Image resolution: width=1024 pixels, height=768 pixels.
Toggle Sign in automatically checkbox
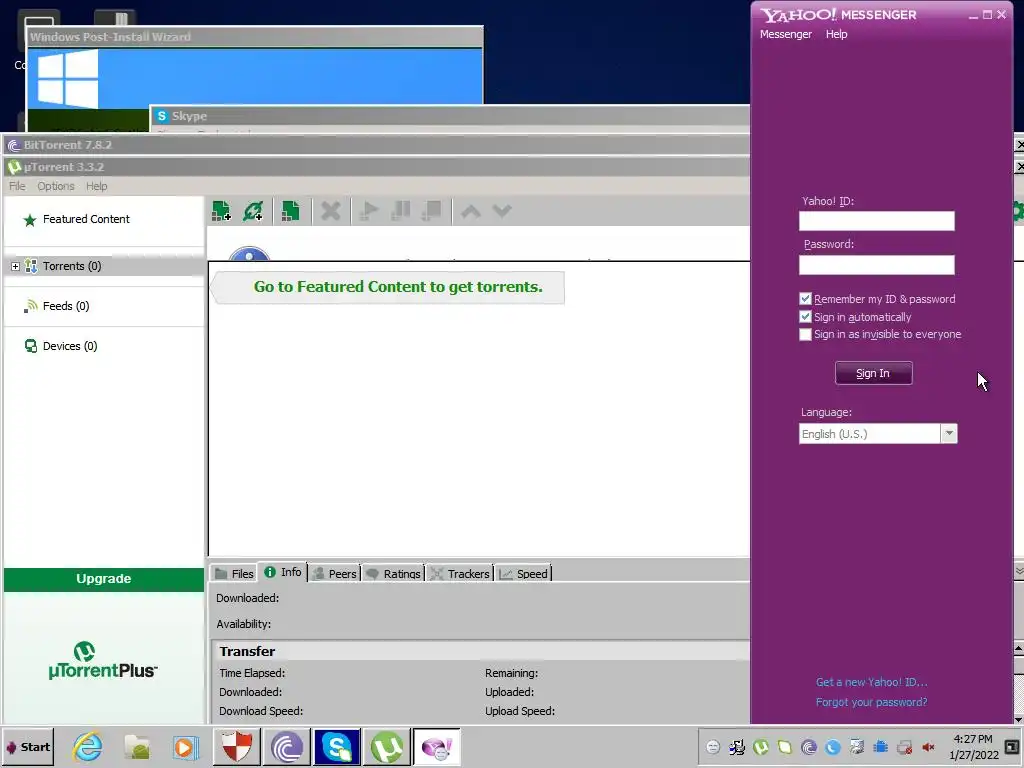(x=805, y=317)
